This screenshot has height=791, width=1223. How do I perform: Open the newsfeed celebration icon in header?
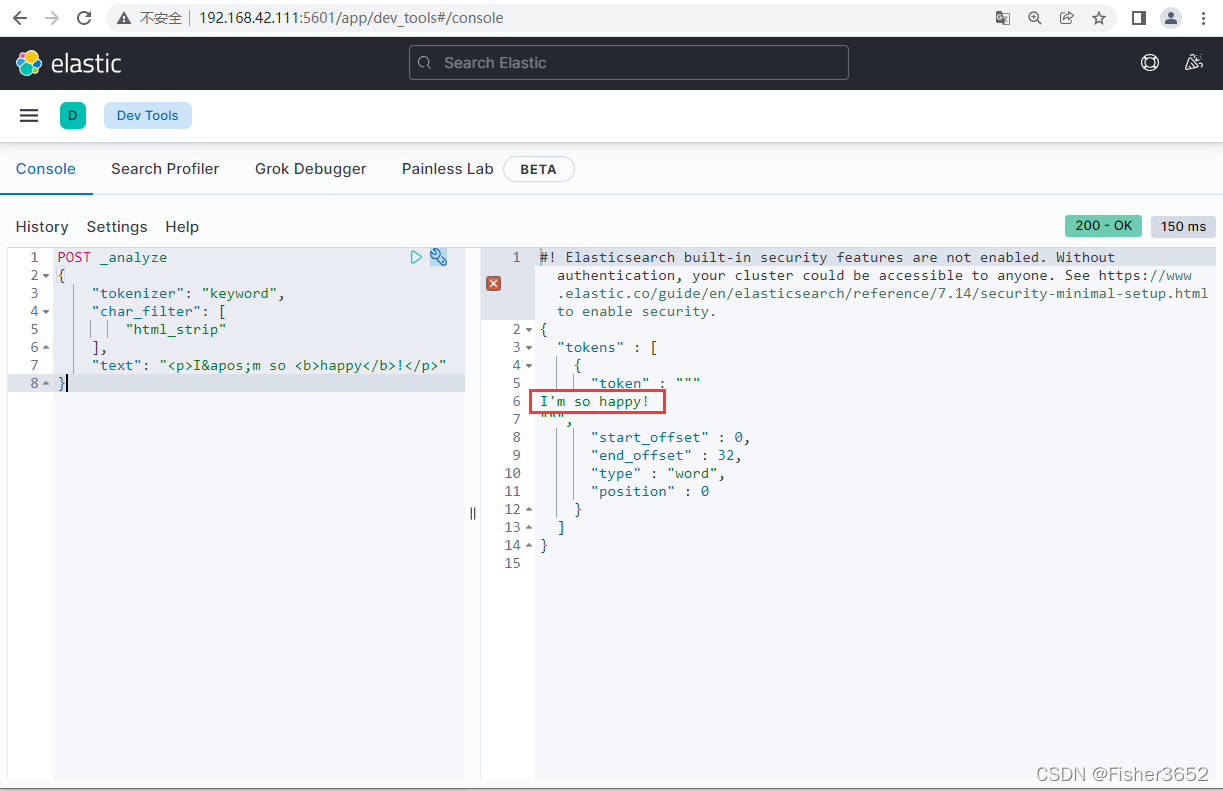click(x=1193, y=62)
